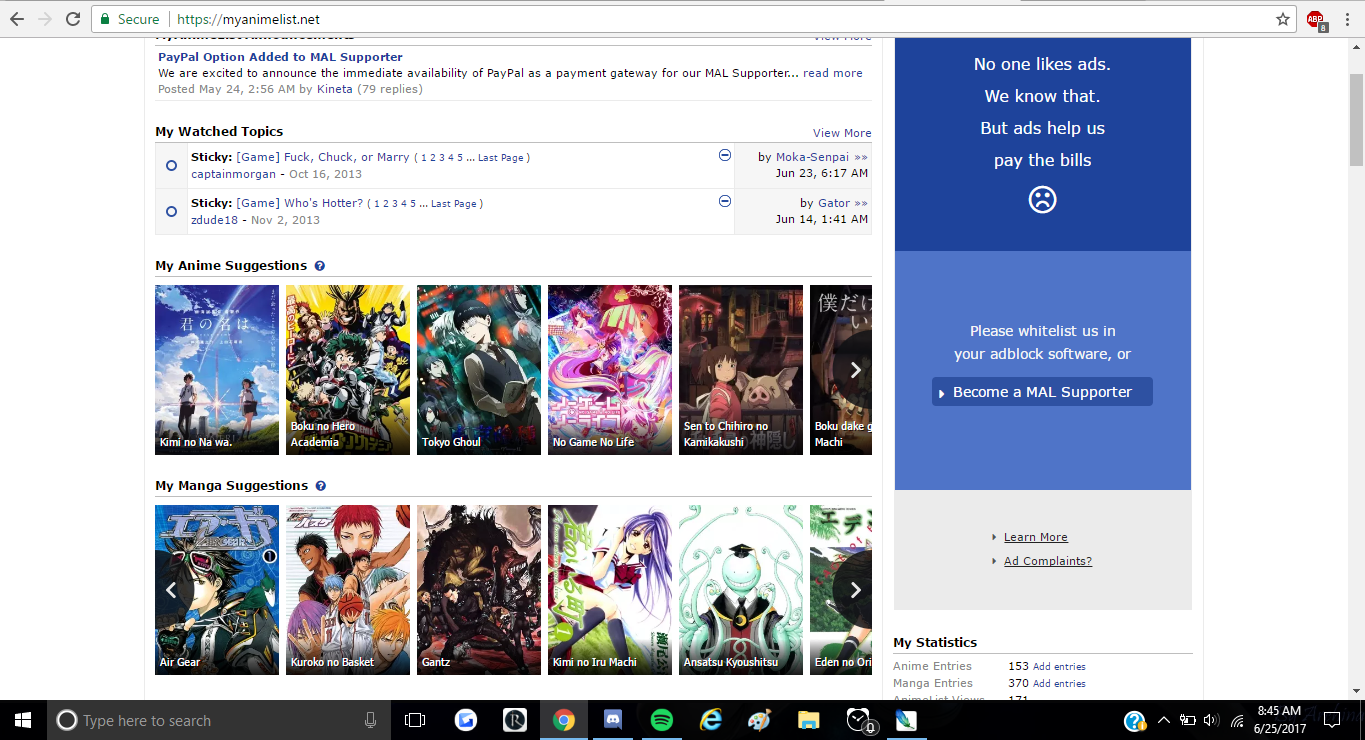Unwatch the Who's Hotter topic via minus icon
Screen dimensions: 1365x740
725,202
